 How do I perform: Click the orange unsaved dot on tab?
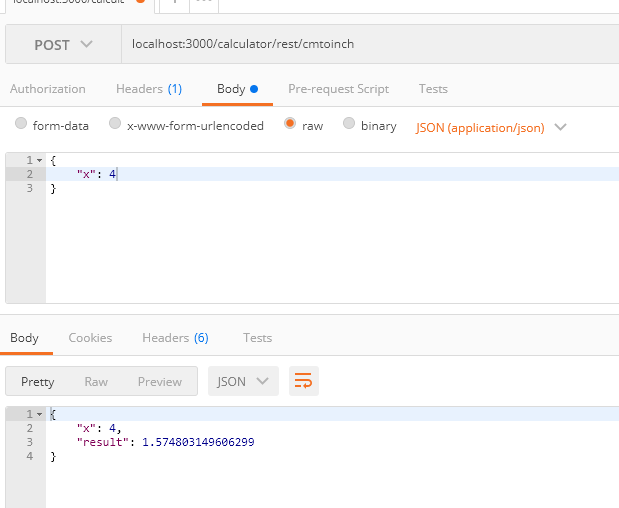click(x=140, y=1)
